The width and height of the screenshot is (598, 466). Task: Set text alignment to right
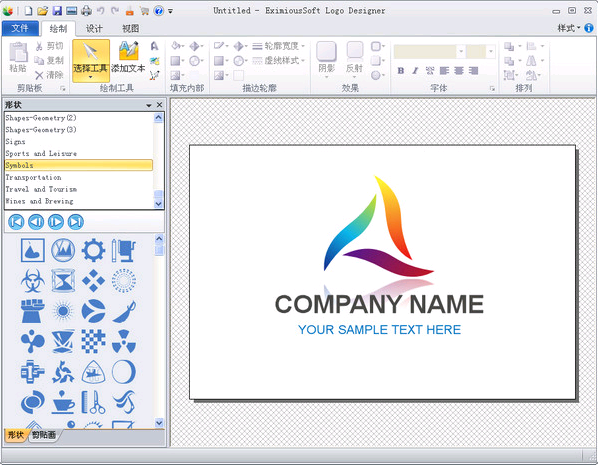[x=473, y=71]
